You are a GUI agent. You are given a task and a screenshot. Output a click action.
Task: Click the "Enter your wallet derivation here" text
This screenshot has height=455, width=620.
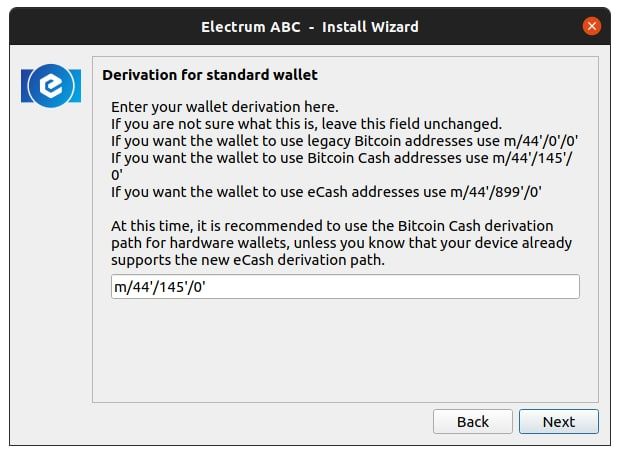point(224,106)
